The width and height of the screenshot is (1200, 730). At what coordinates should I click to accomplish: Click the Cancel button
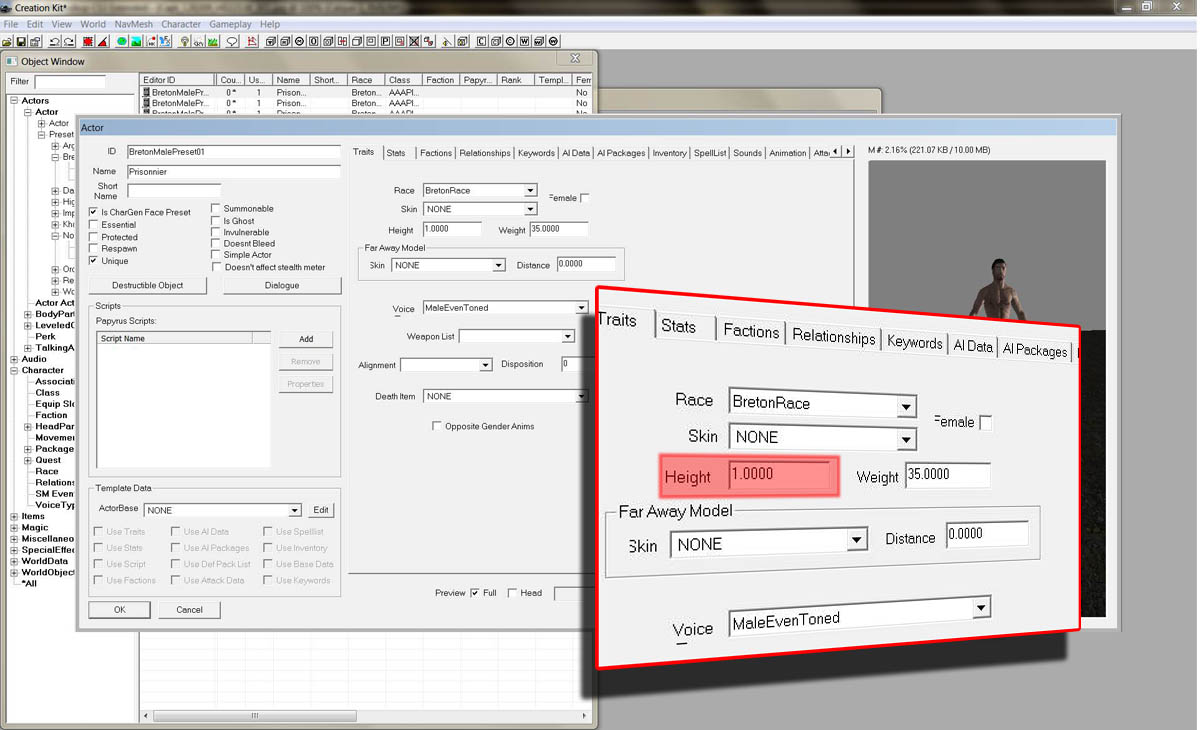(x=189, y=609)
